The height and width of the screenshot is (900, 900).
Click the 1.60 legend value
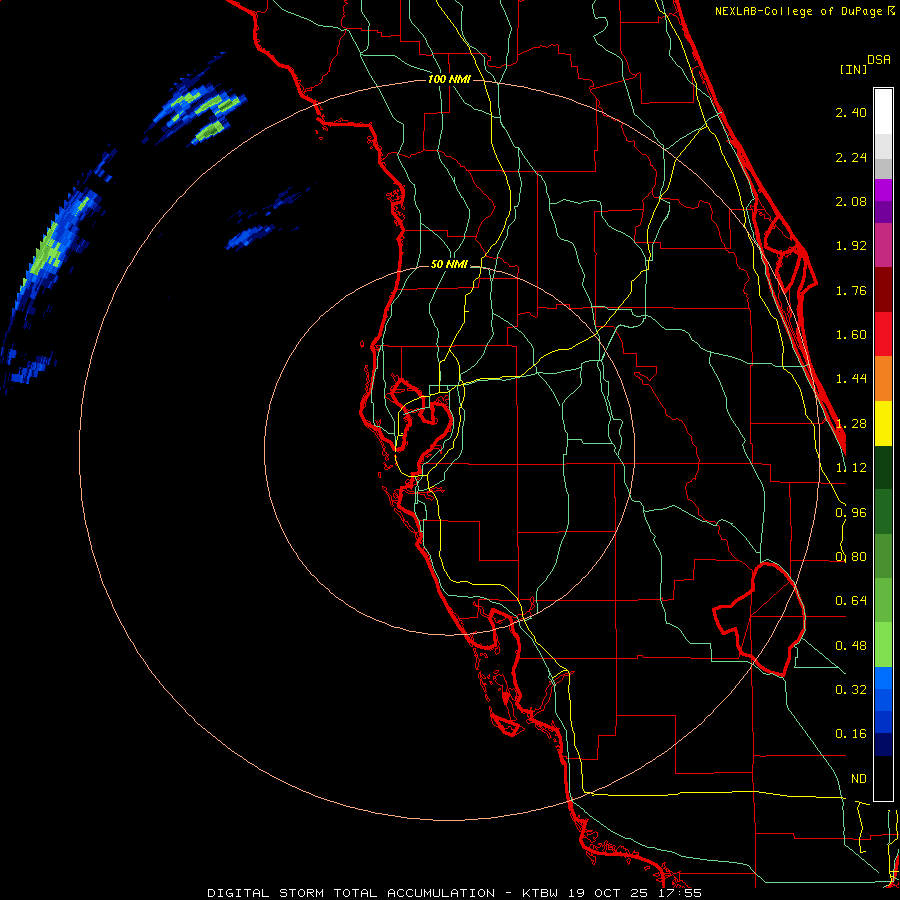(x=851, y=335)
